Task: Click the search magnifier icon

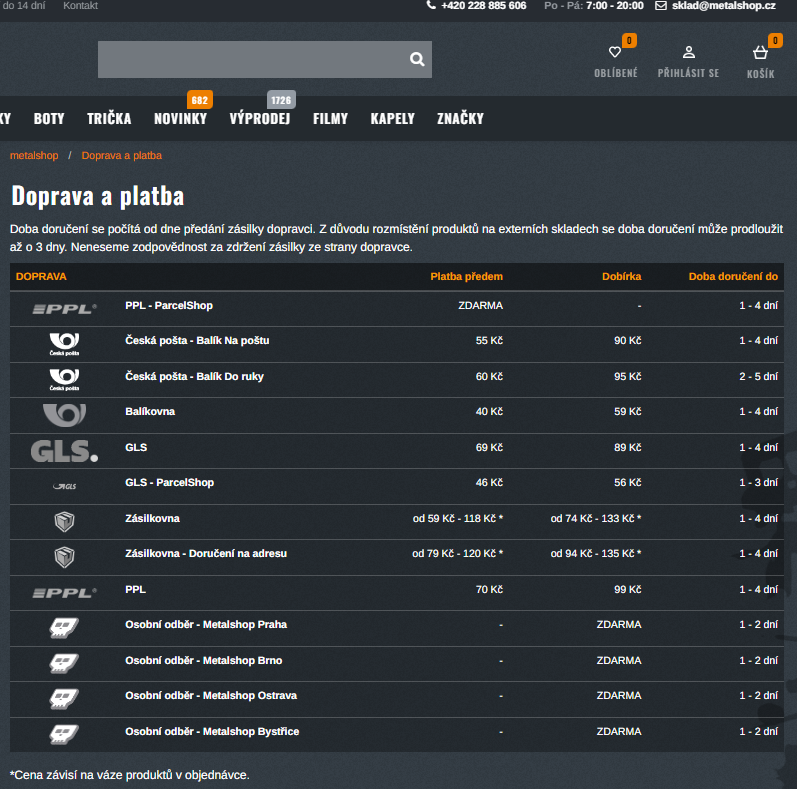Action: point(417,59)
